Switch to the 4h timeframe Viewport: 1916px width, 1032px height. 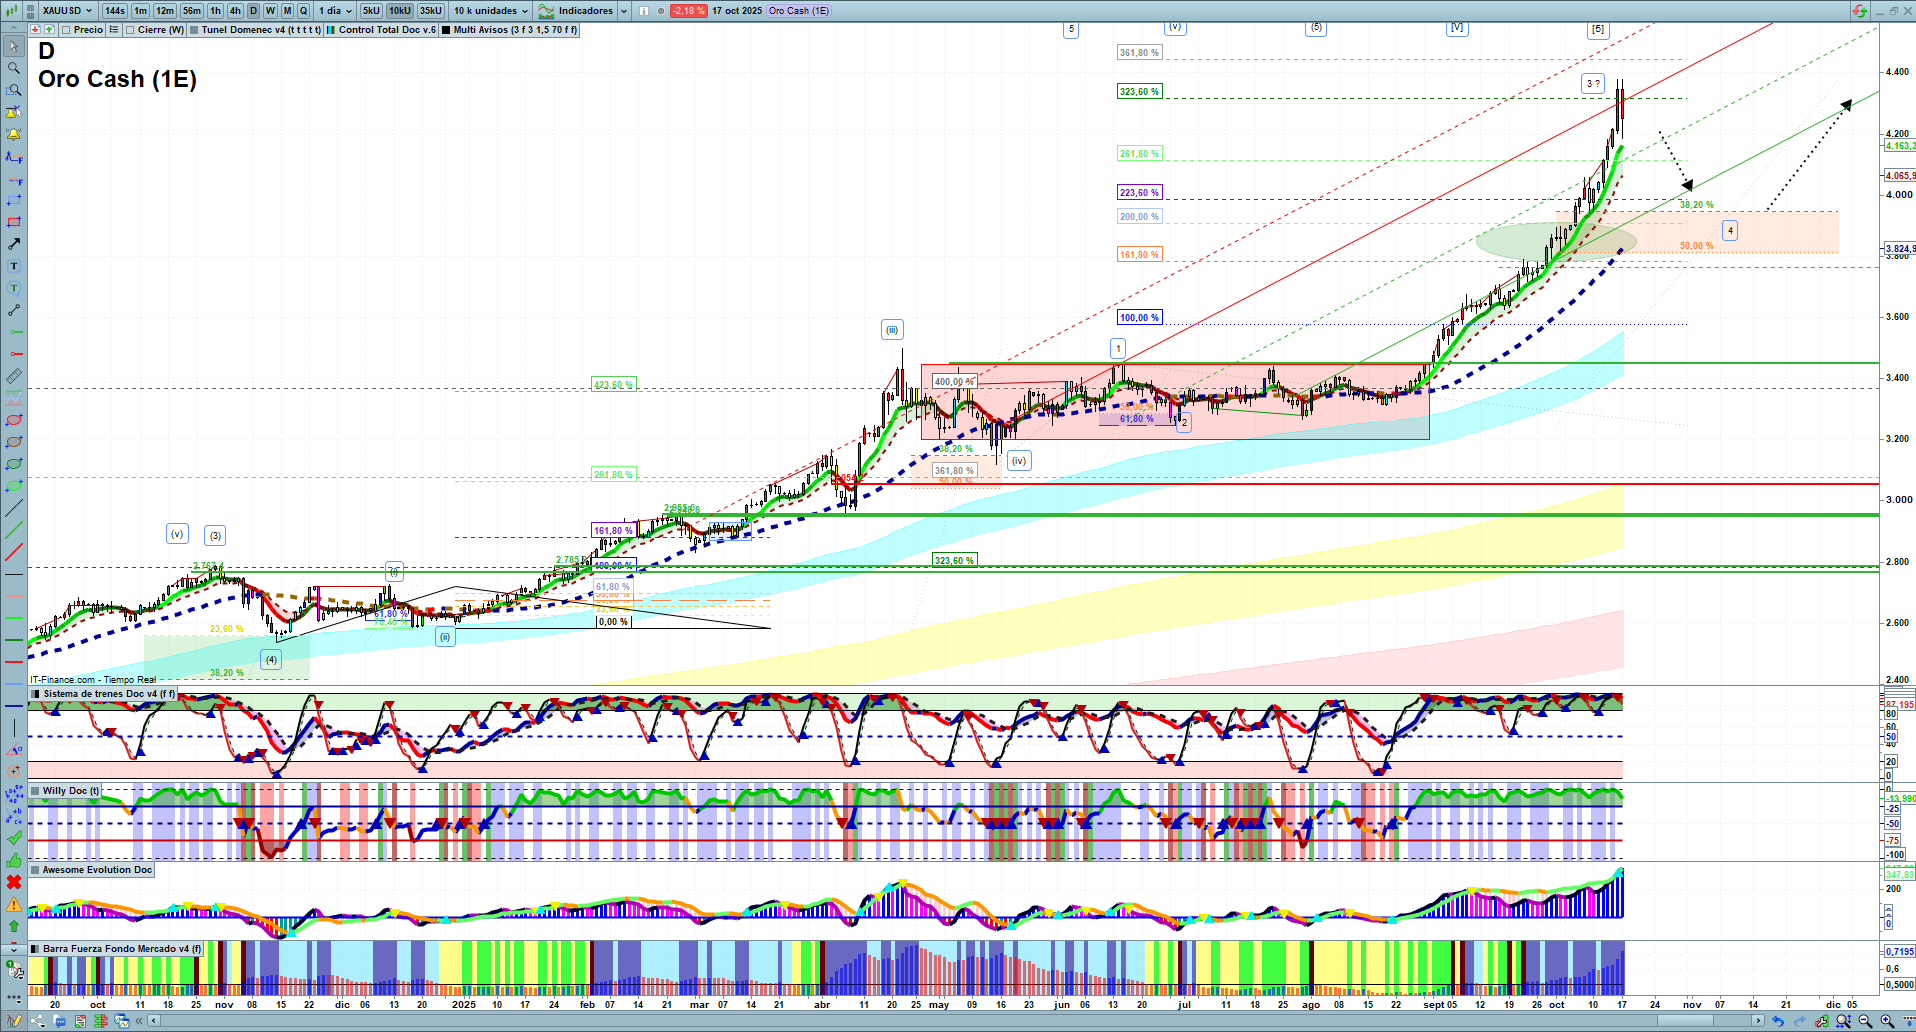coord(235,11)
